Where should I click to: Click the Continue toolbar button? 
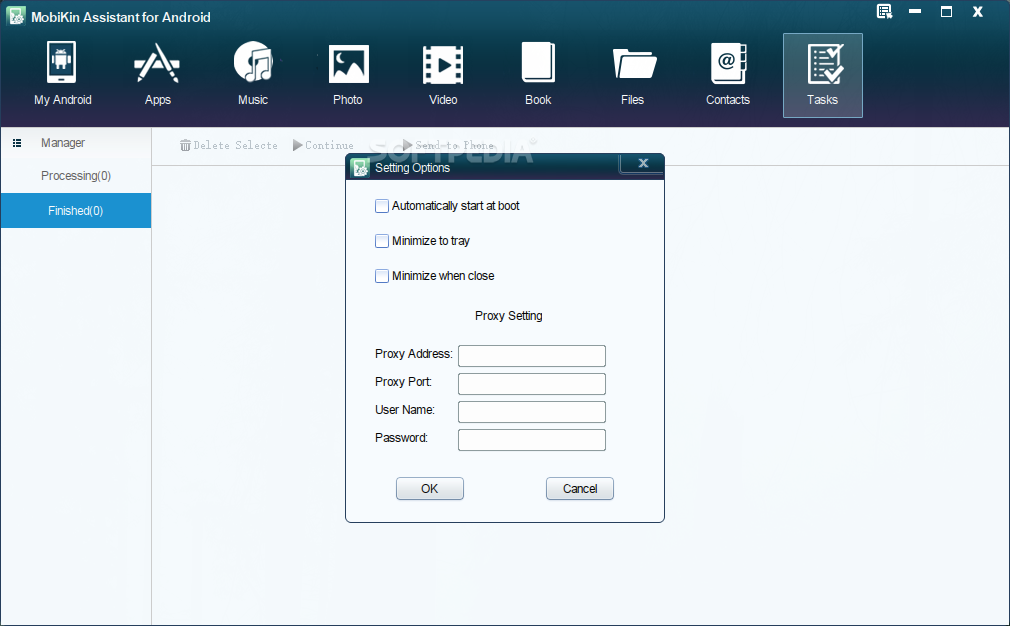(323, 146)
